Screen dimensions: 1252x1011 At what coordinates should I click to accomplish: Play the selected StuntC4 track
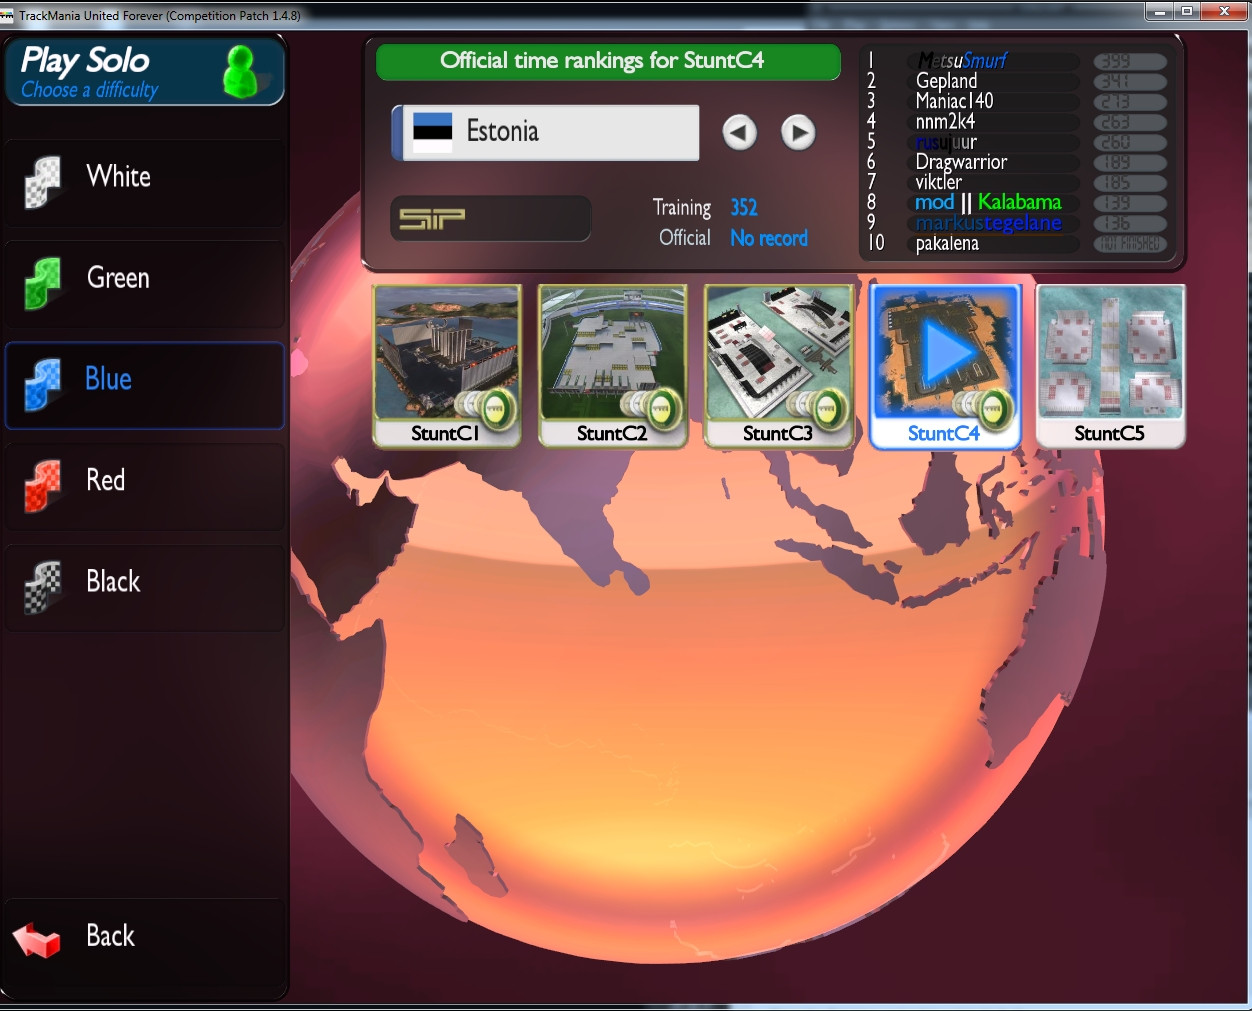point(945,353)
